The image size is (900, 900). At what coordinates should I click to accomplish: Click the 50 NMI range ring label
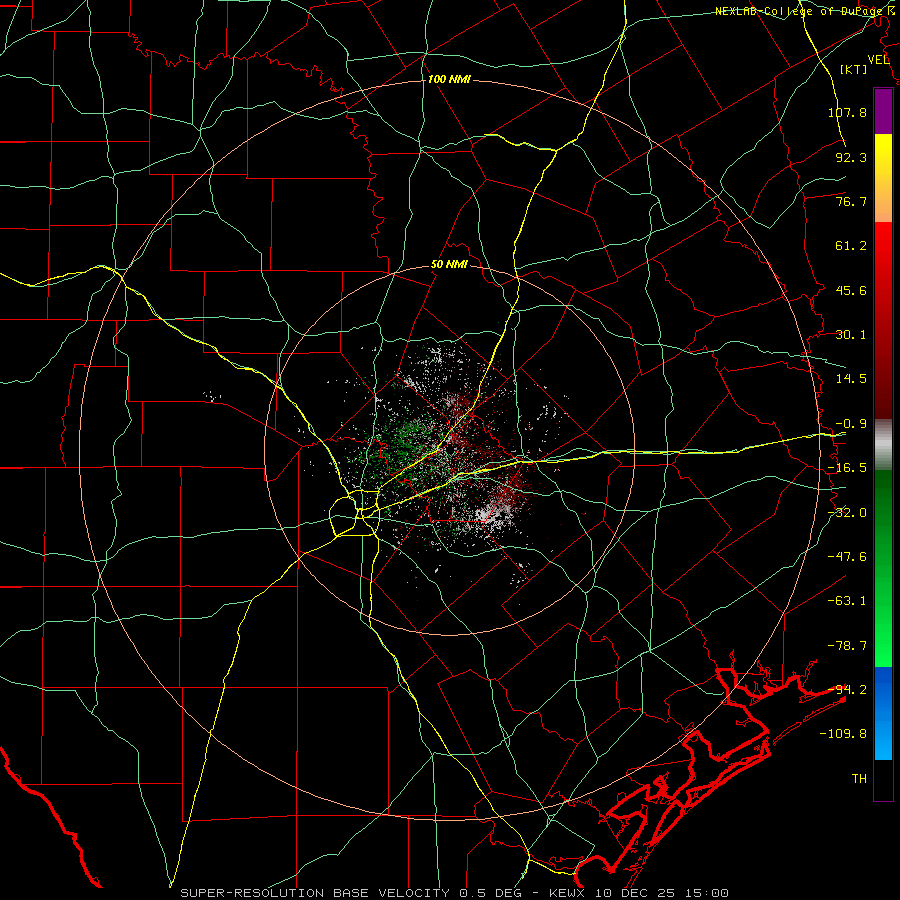click(x=449, y=265)
